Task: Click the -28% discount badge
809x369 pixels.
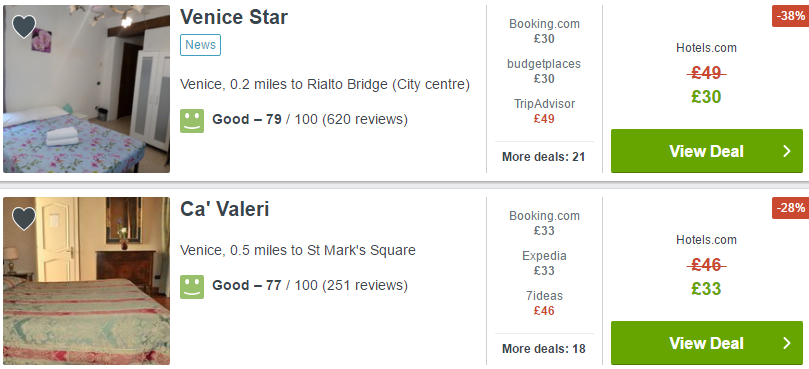Action: point(790,208)
